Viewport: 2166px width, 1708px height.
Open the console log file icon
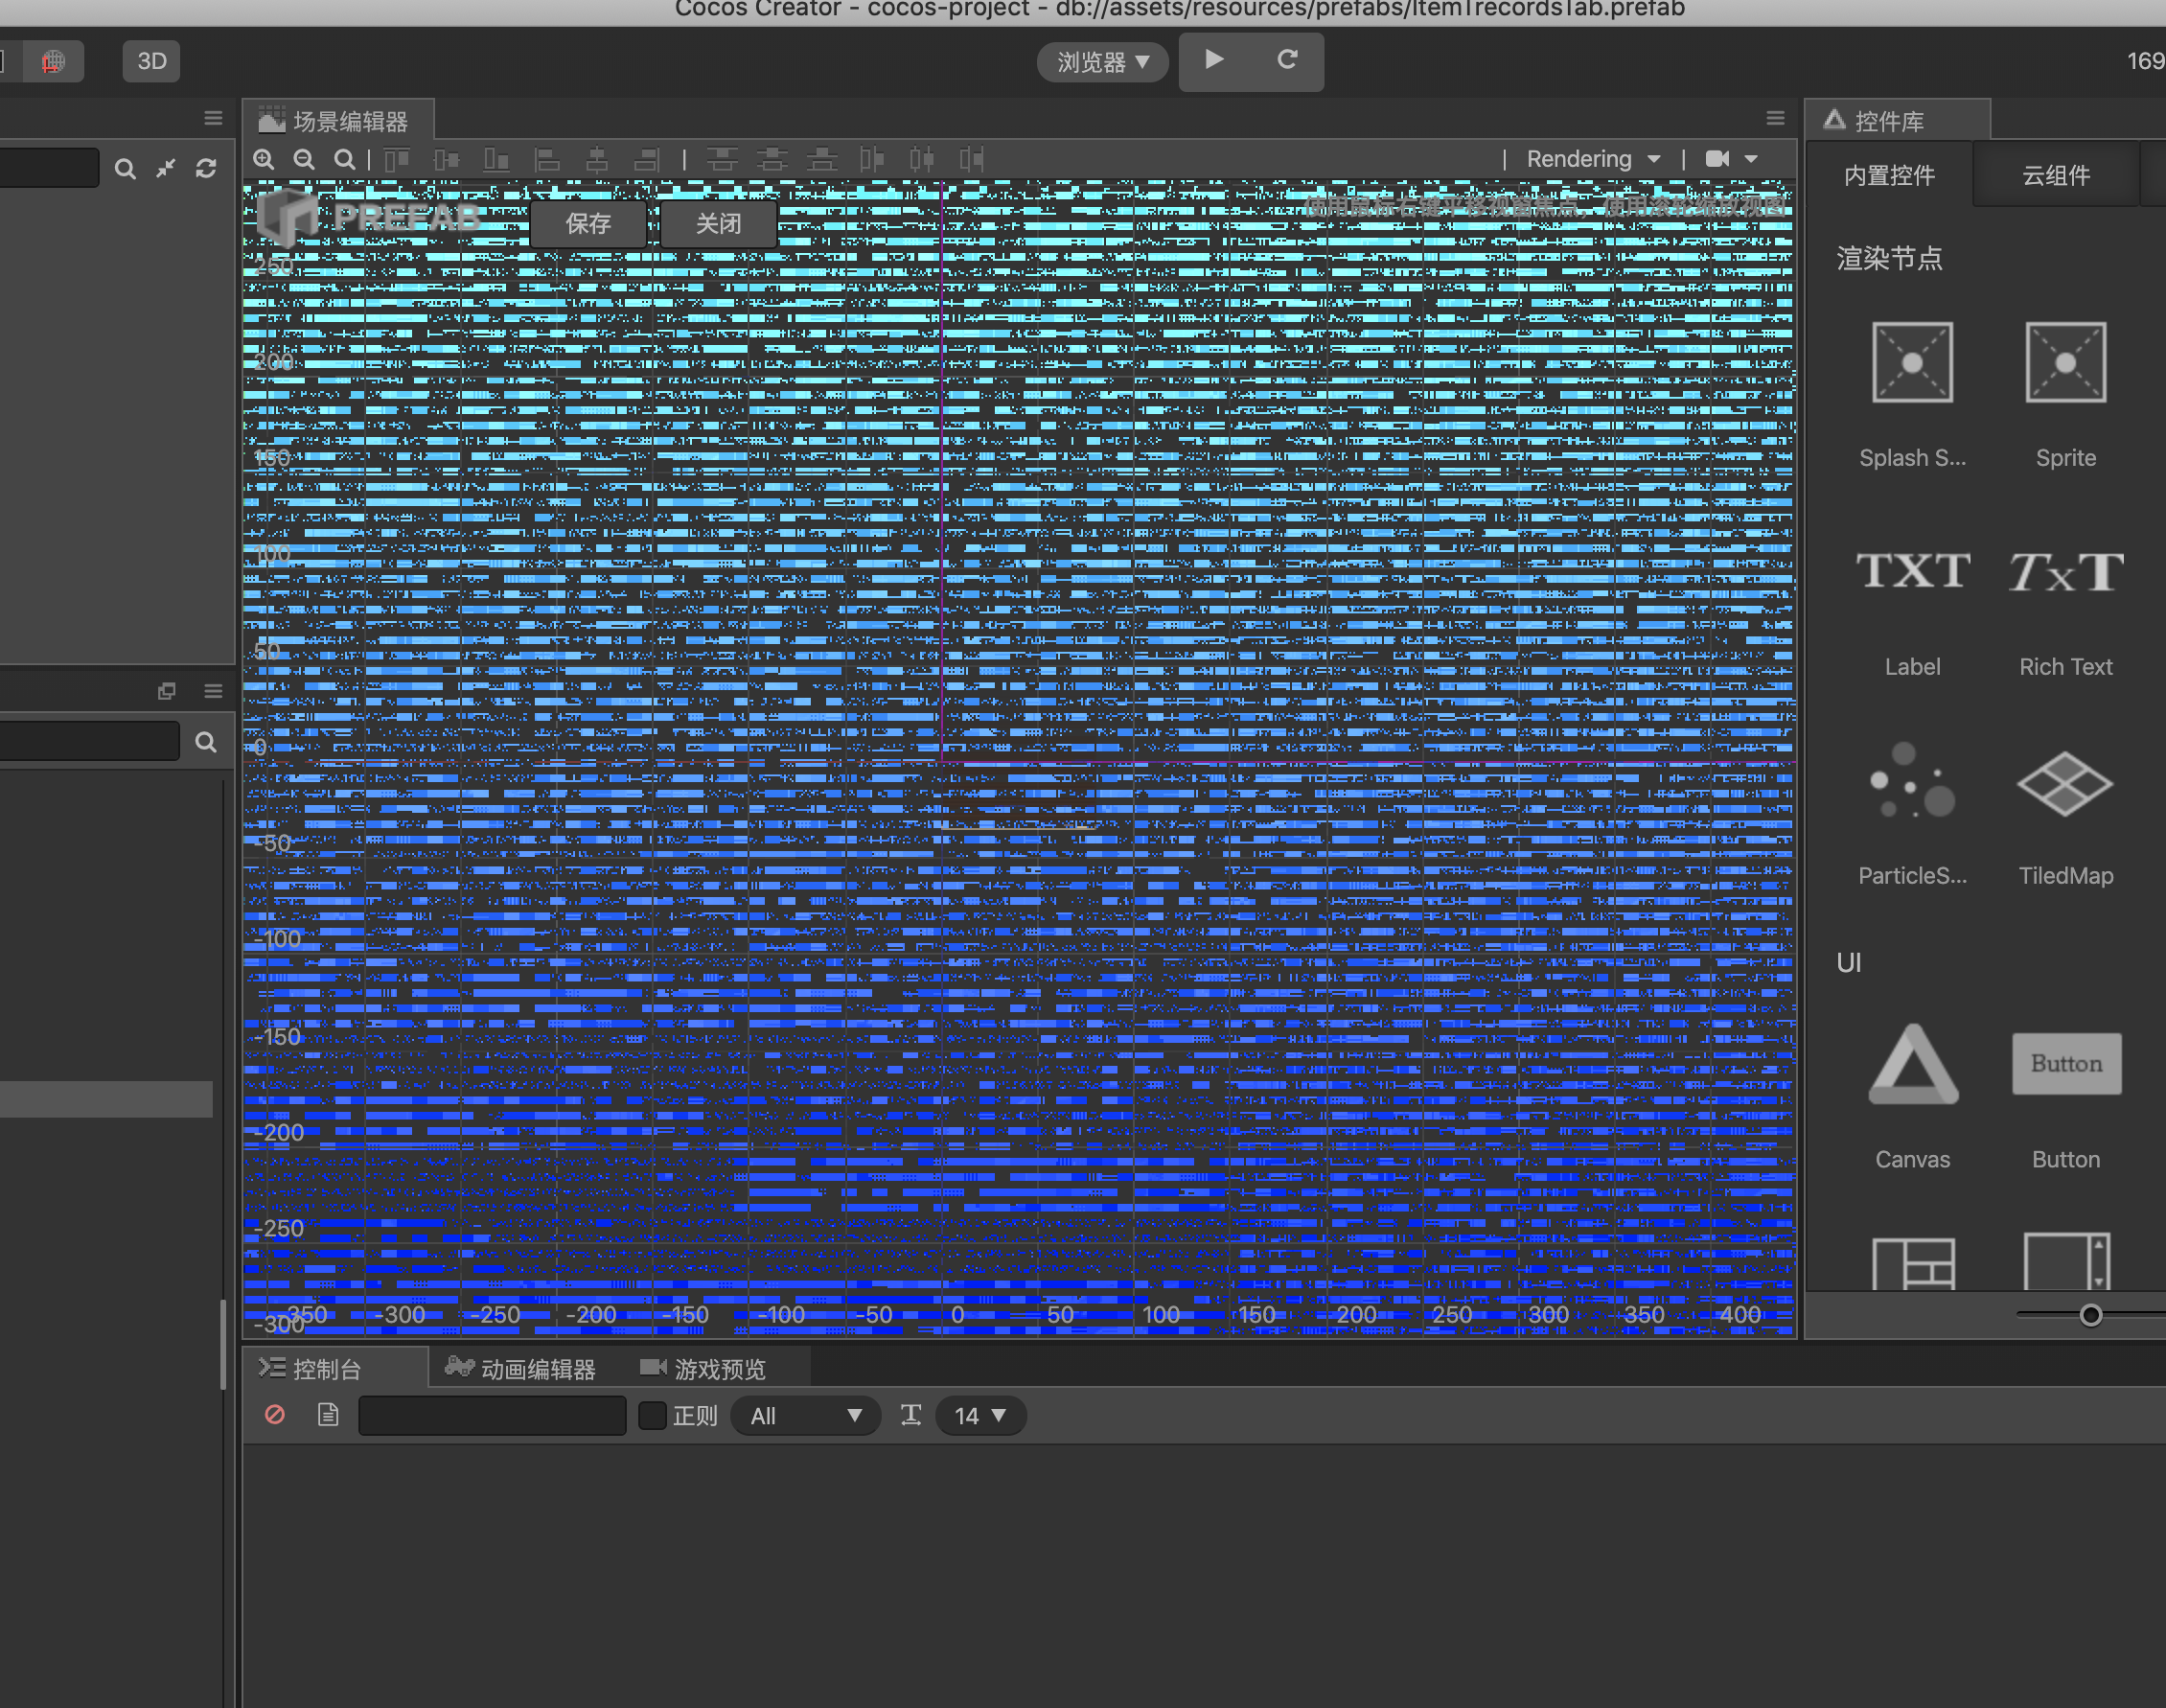tap(328, 1415)
